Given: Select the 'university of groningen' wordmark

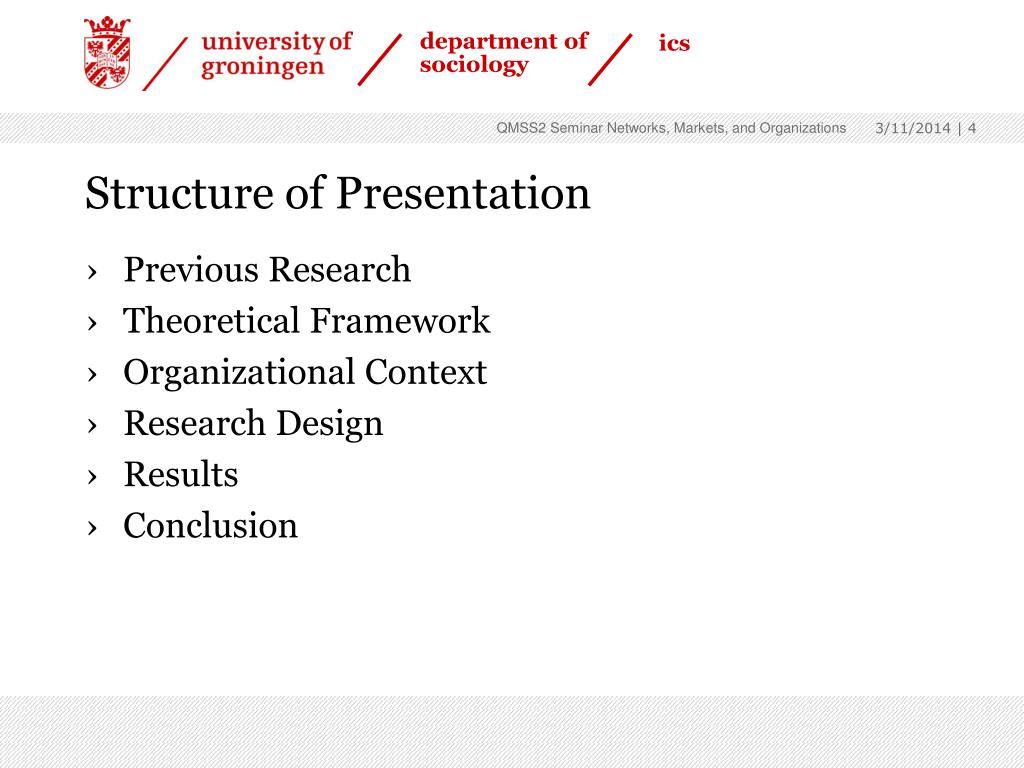Looking at the screenshot, I should (276, 54).
